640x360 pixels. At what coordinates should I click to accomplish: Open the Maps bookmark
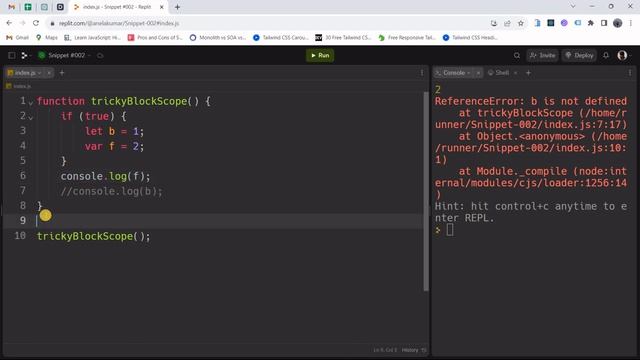pyautogui.click(x=47, y=38)
